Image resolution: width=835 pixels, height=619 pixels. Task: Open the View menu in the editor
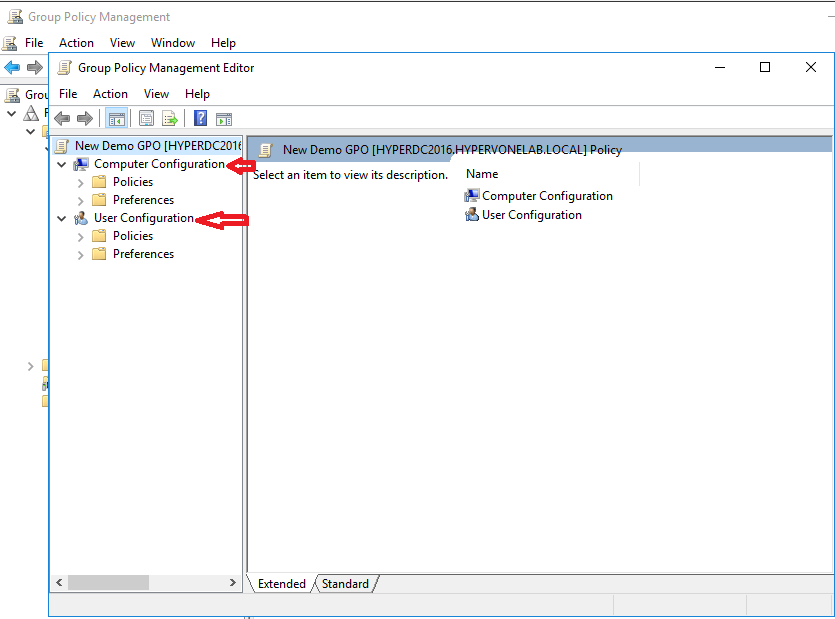pyautogui.click(x=156, y=93)
